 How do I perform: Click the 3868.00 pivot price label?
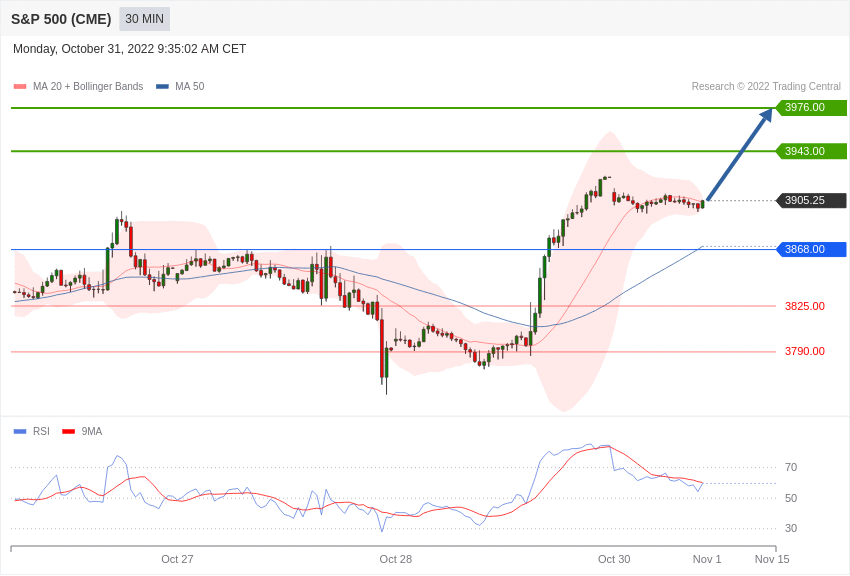click(x=812, y=249)
